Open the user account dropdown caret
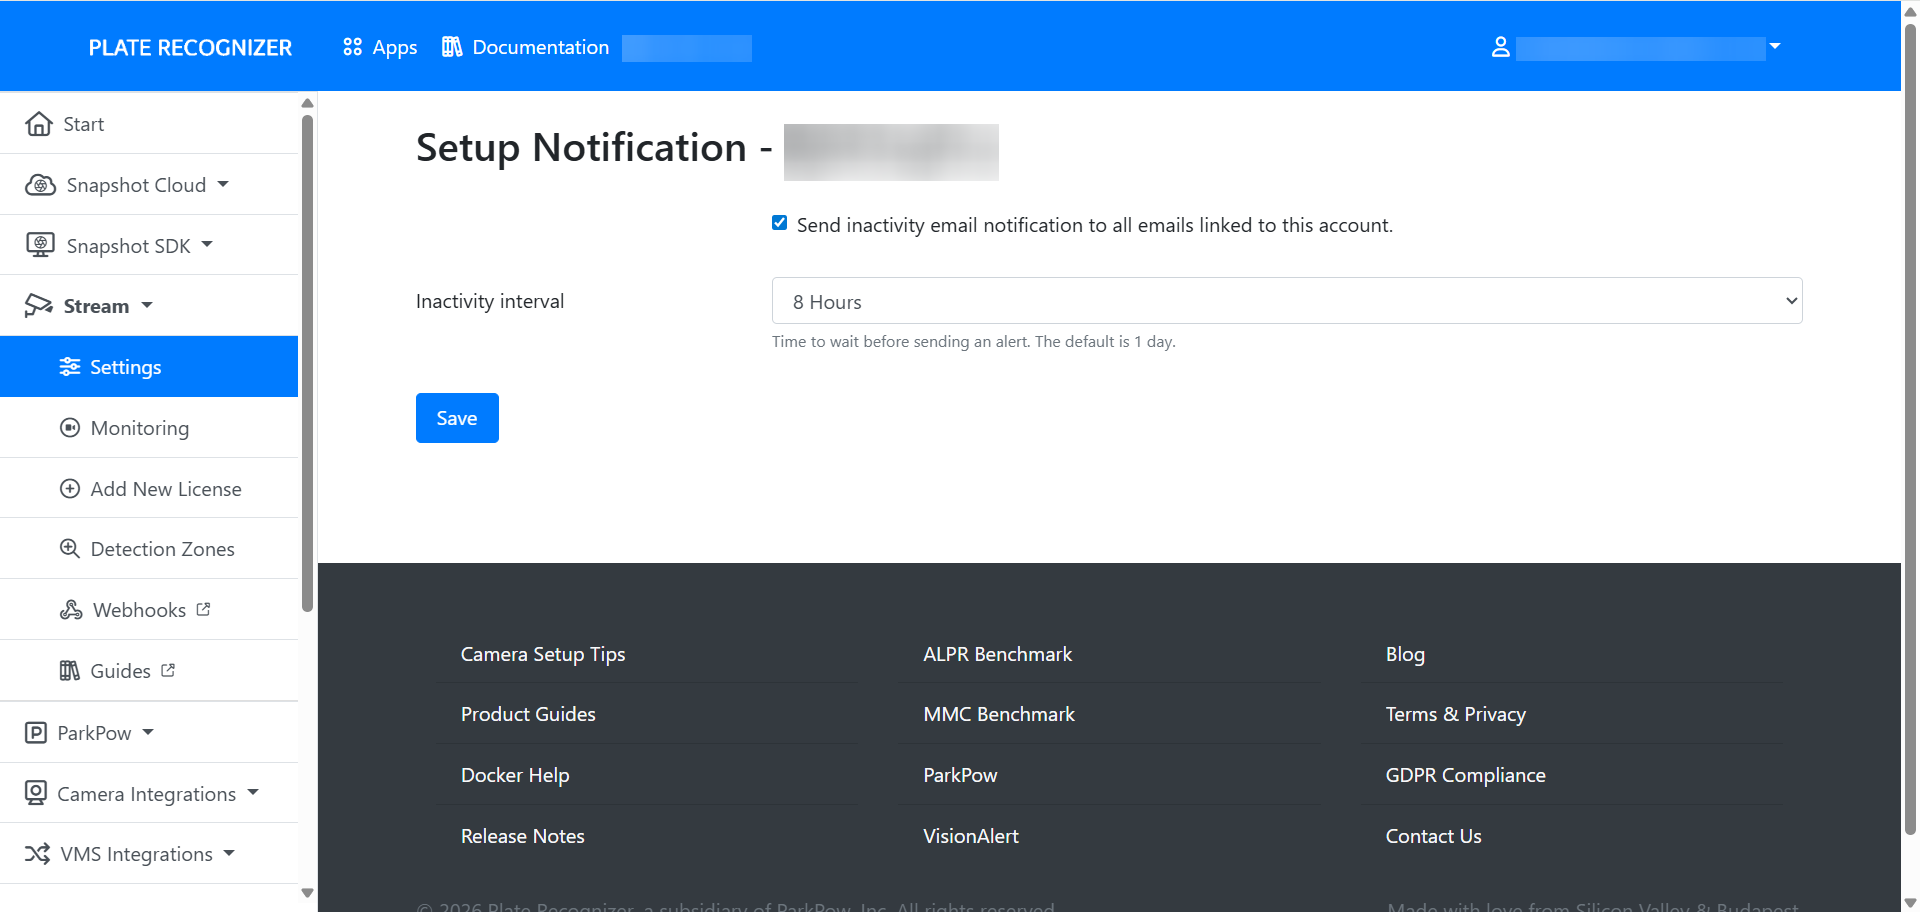This screenshot has width=1920, height=912. [1775, 46]
